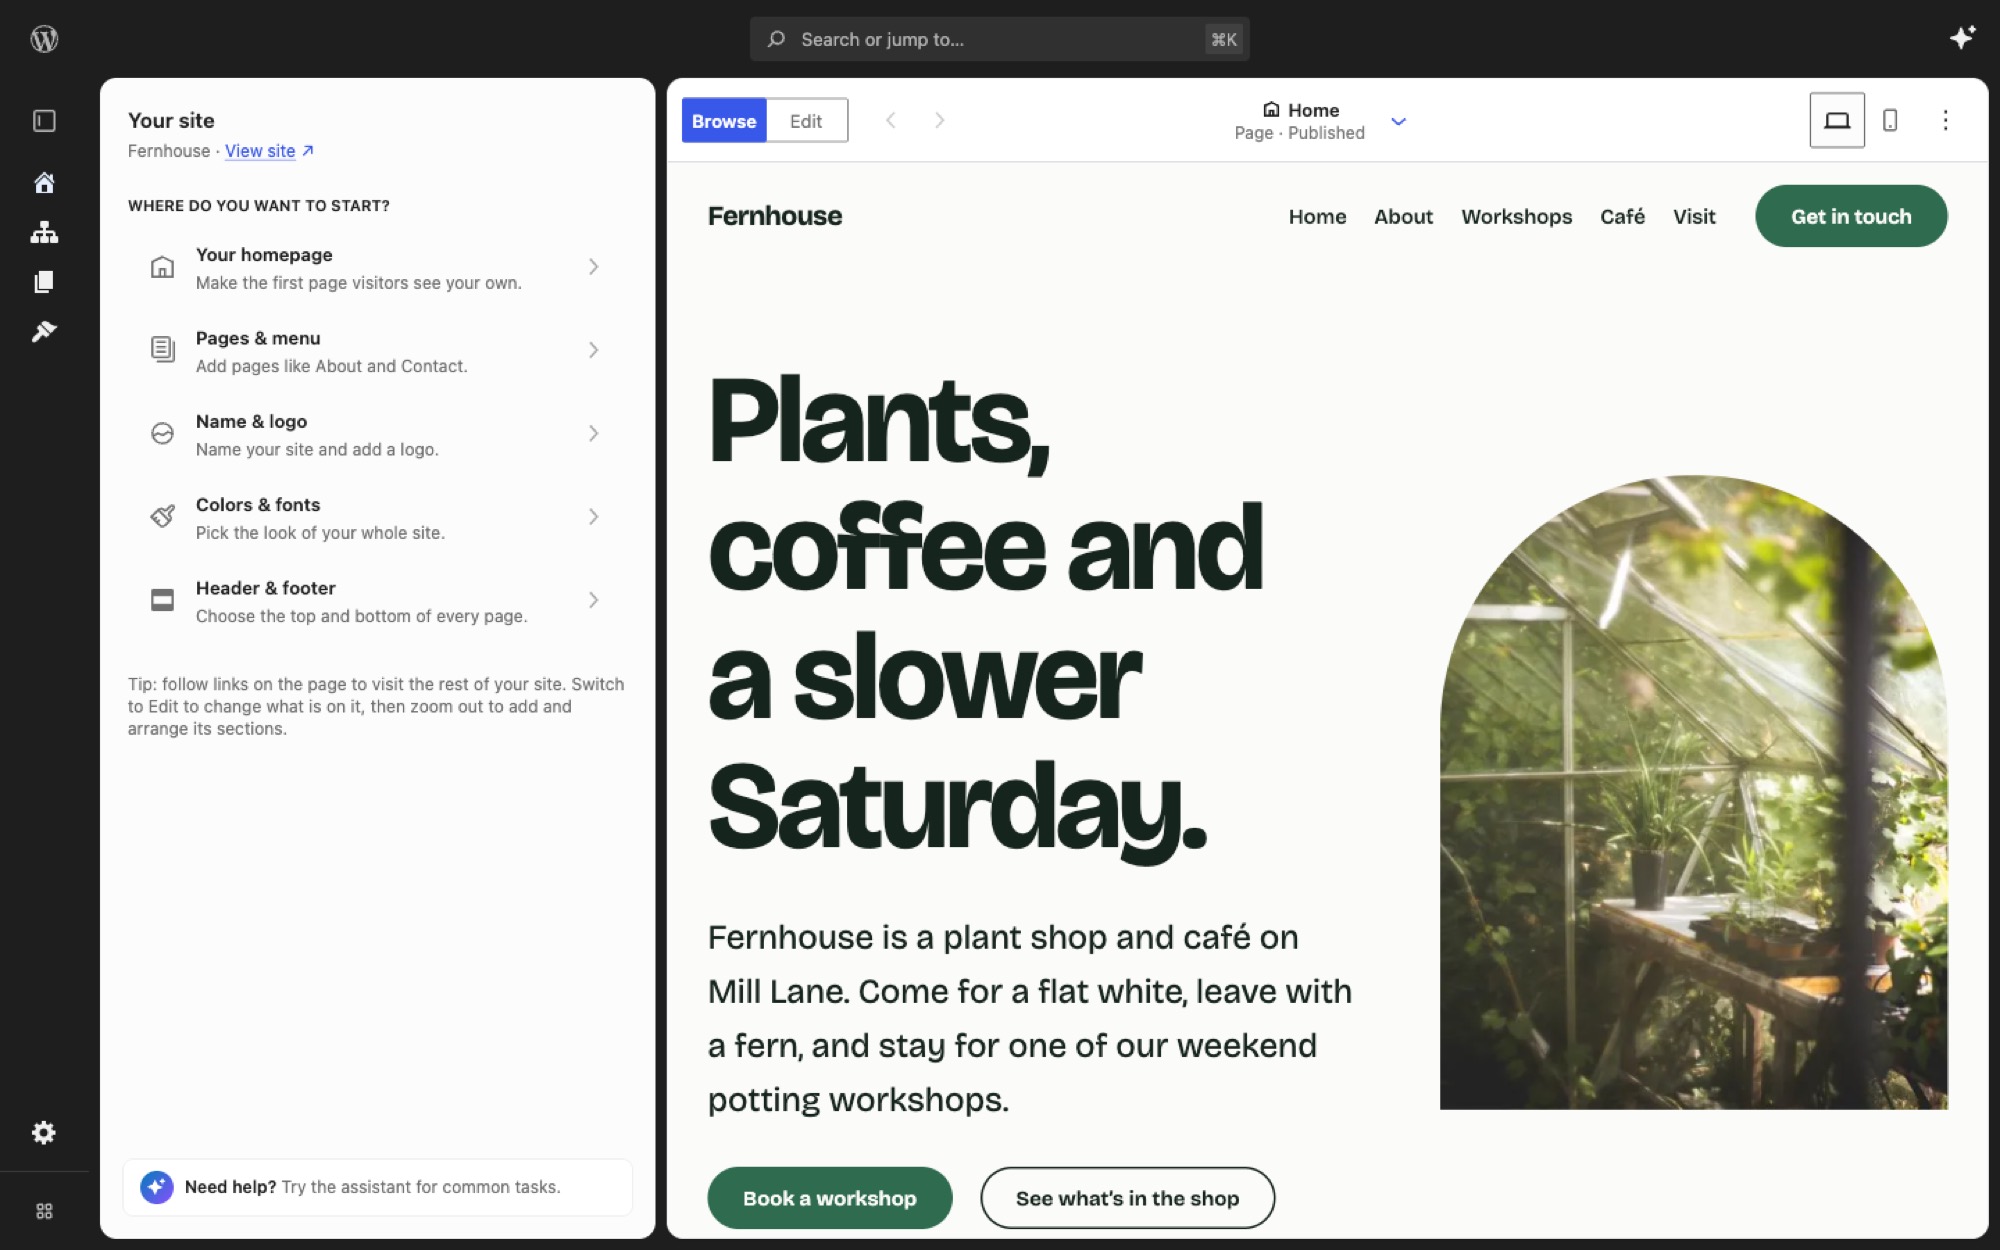Open Name & logo chevron
Viewport: 2000px width, 1250px height.
click(x=594, y=433)
